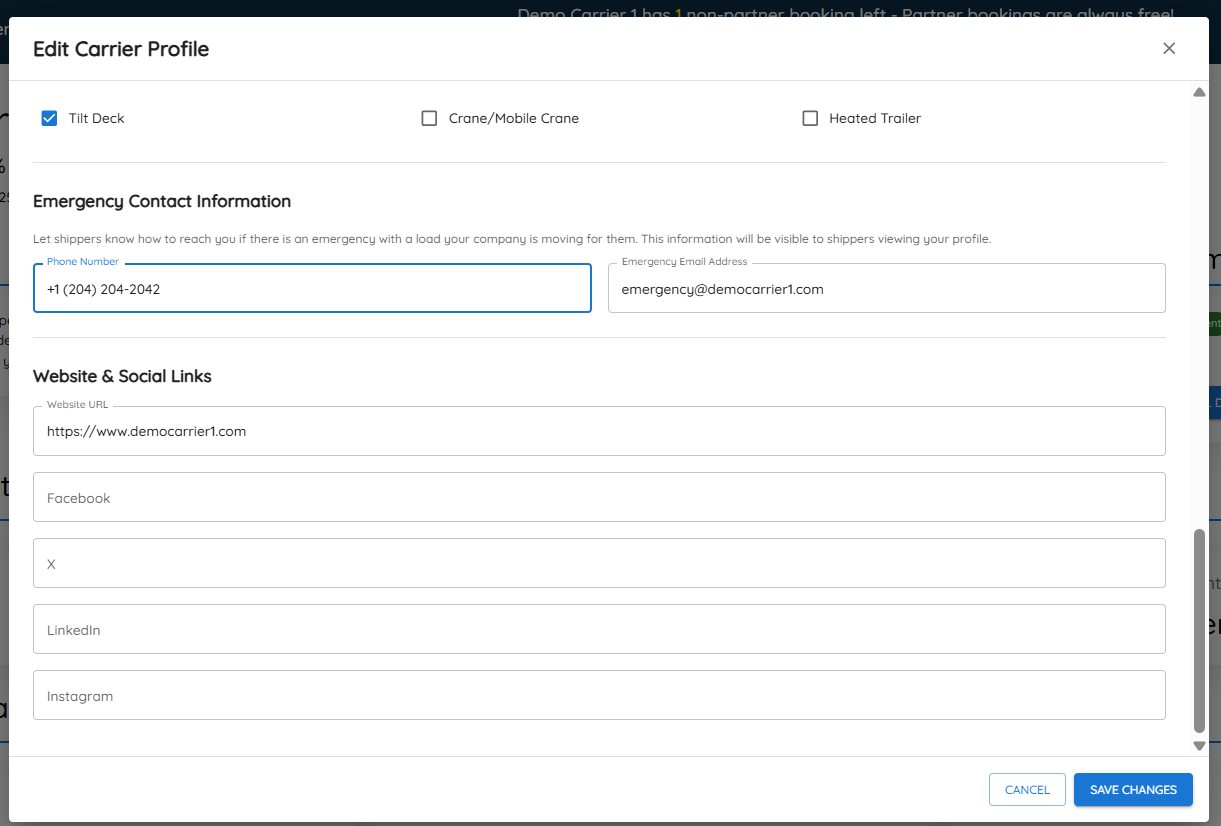Click into the X social link field
1221x826 pixels.
click(599, 563)
